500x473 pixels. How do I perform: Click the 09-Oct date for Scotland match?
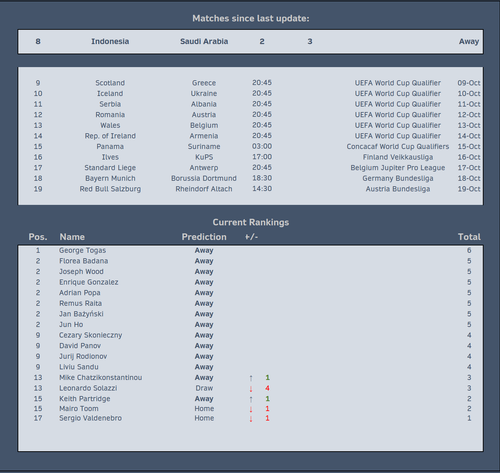pyautogui.click(x=469, y=83)
